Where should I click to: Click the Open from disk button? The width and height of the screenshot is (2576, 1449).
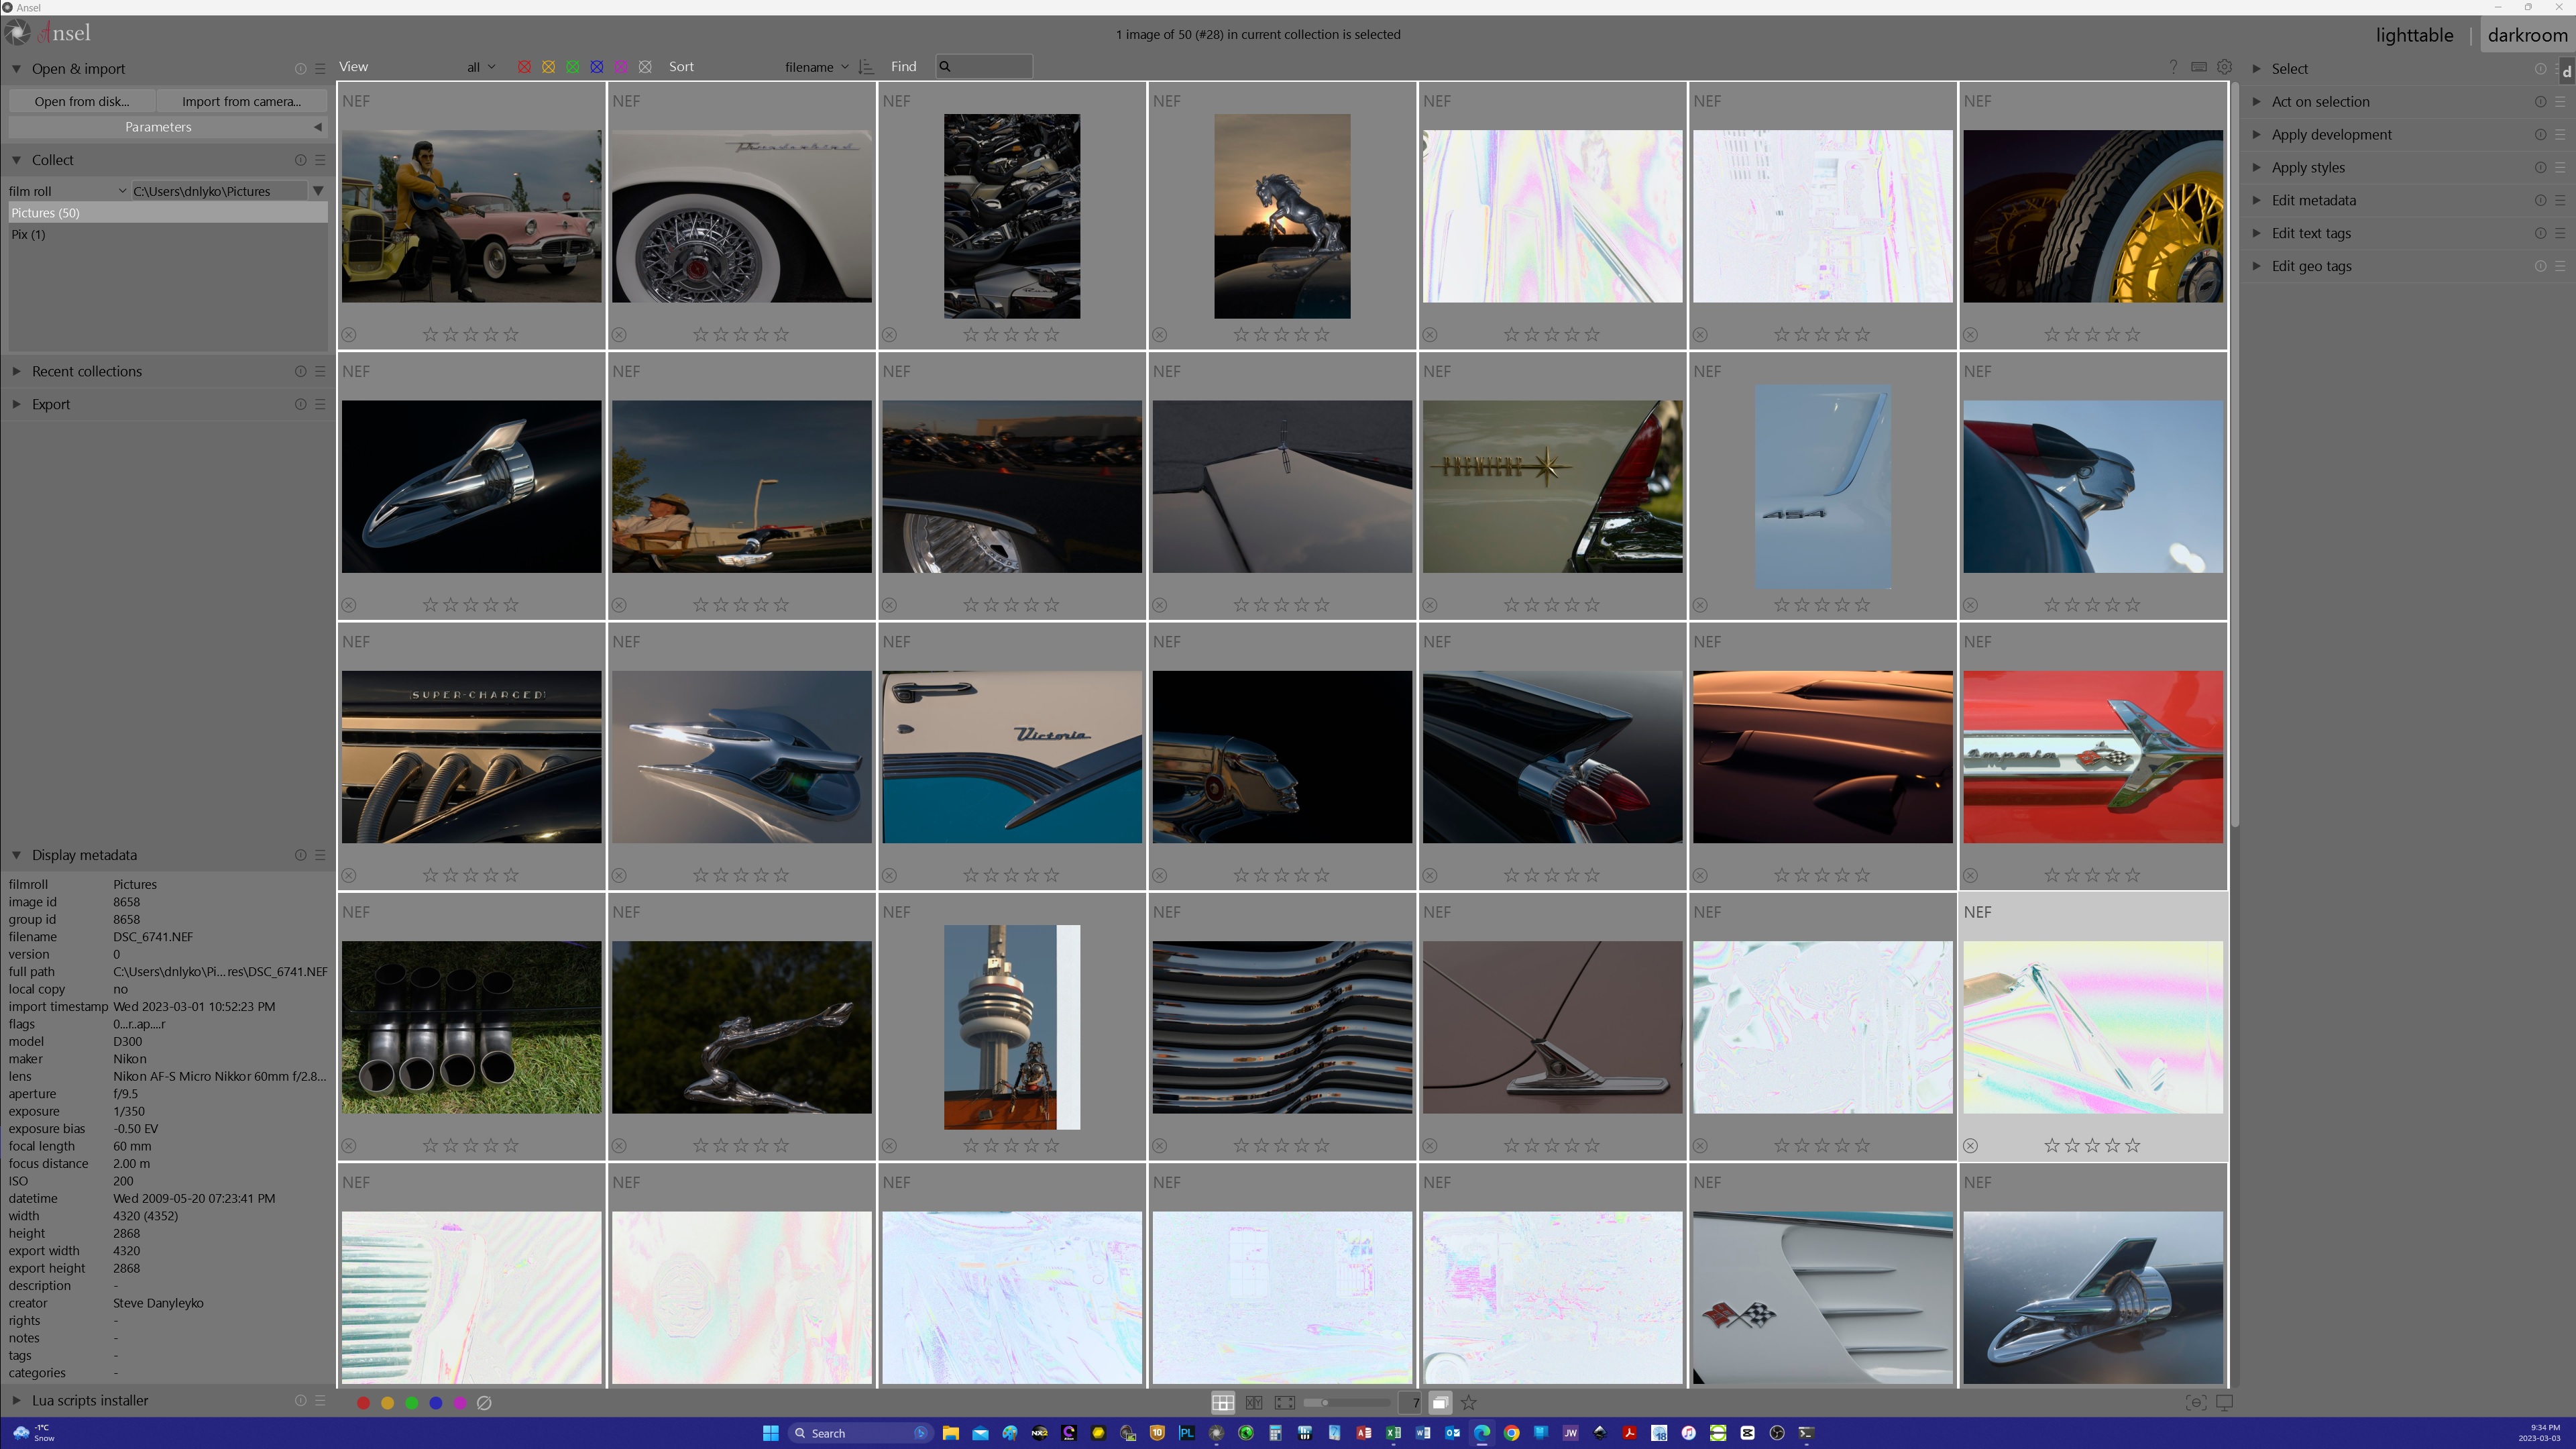coord(82,101)
